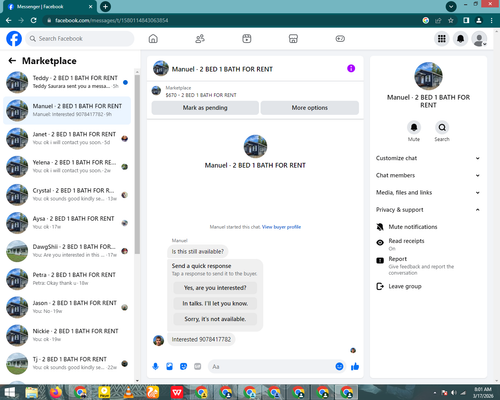Click the chat header title Manuel - 2 BED 1 BATH FOR RENT
Screen dimensions: 500x400
tap(222, 69)
